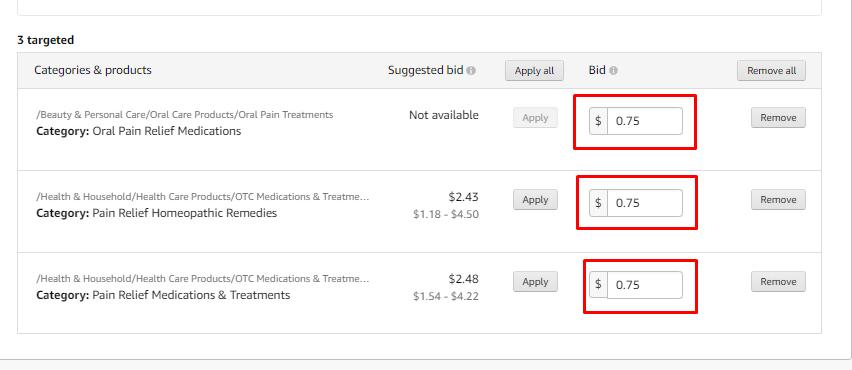Click greyed-out Apply for Oral Pain Relief Medications
852x370 pixels.
click(535, 118)
